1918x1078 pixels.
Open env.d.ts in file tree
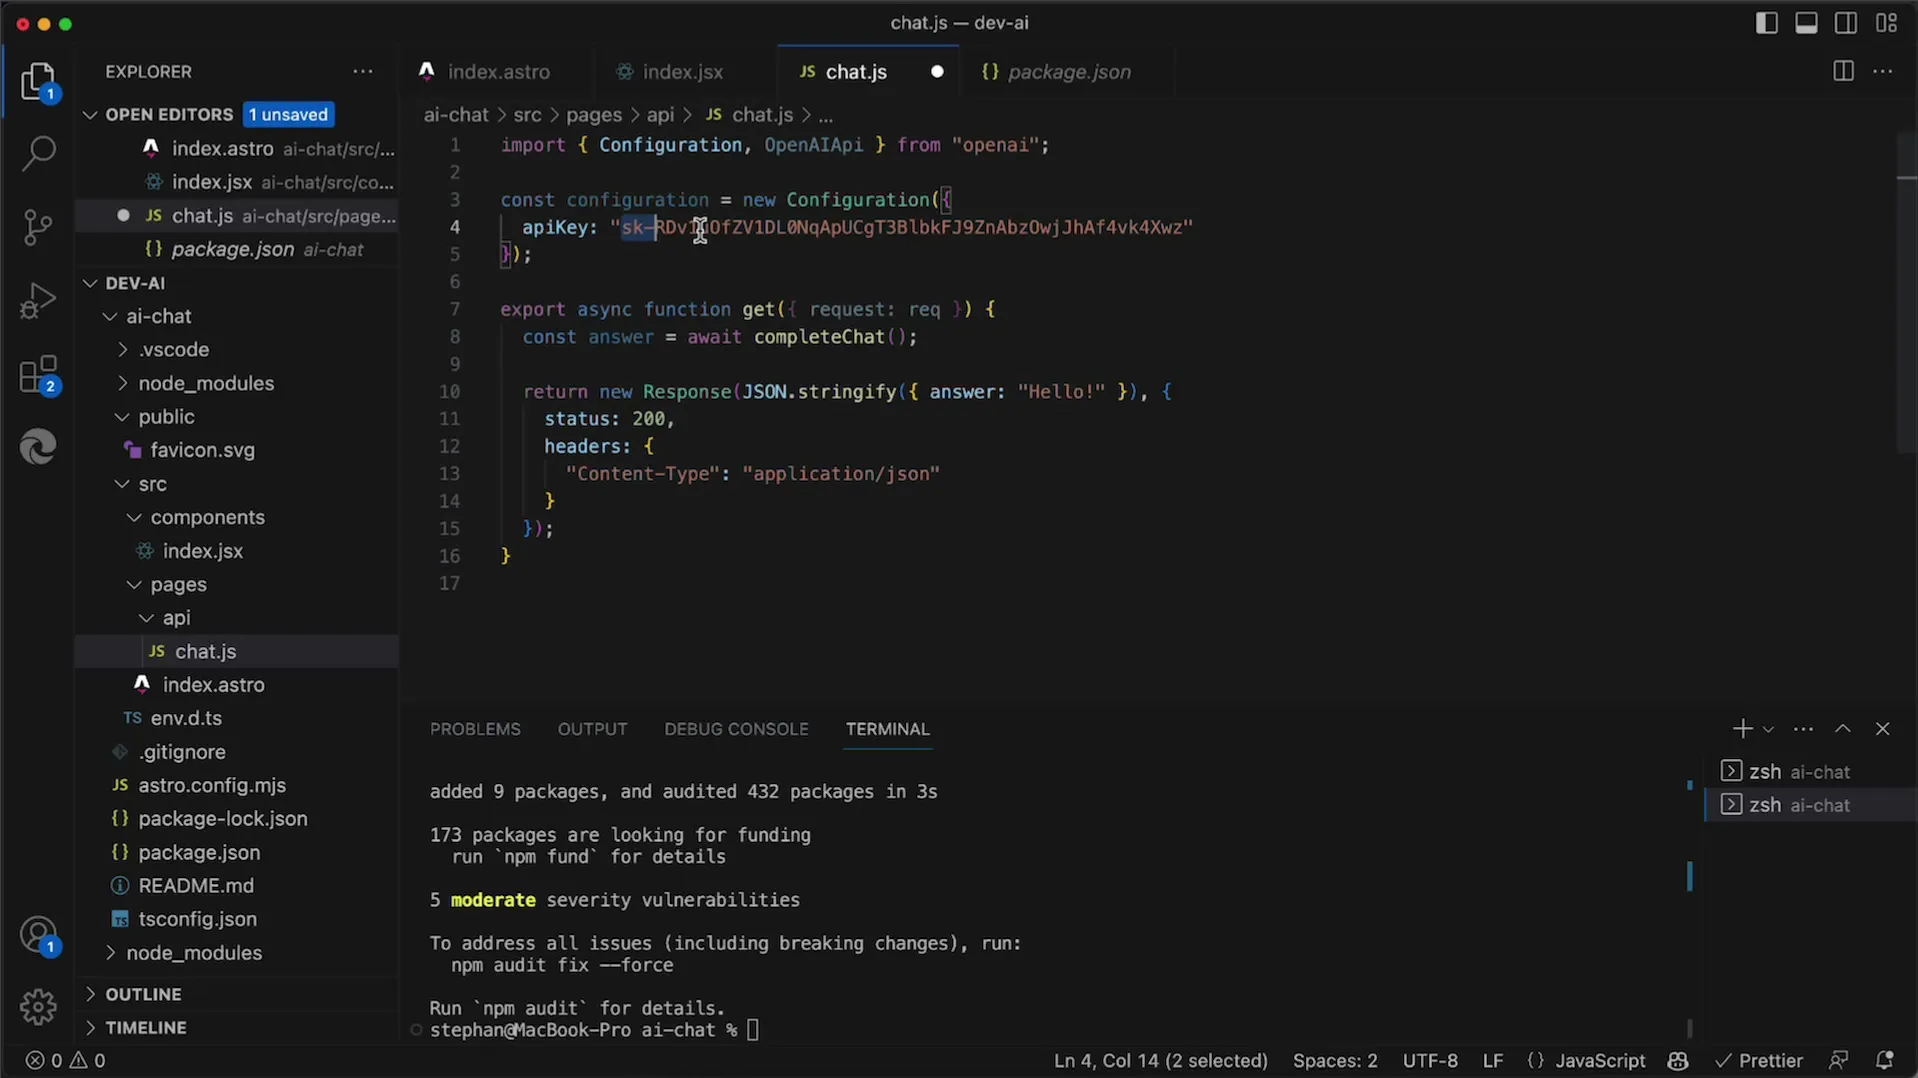point(236,718)
